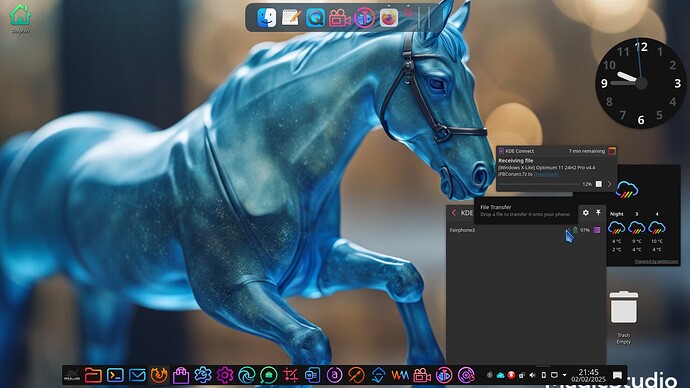Open the circular media player icon in top dock

click(364, 18)
